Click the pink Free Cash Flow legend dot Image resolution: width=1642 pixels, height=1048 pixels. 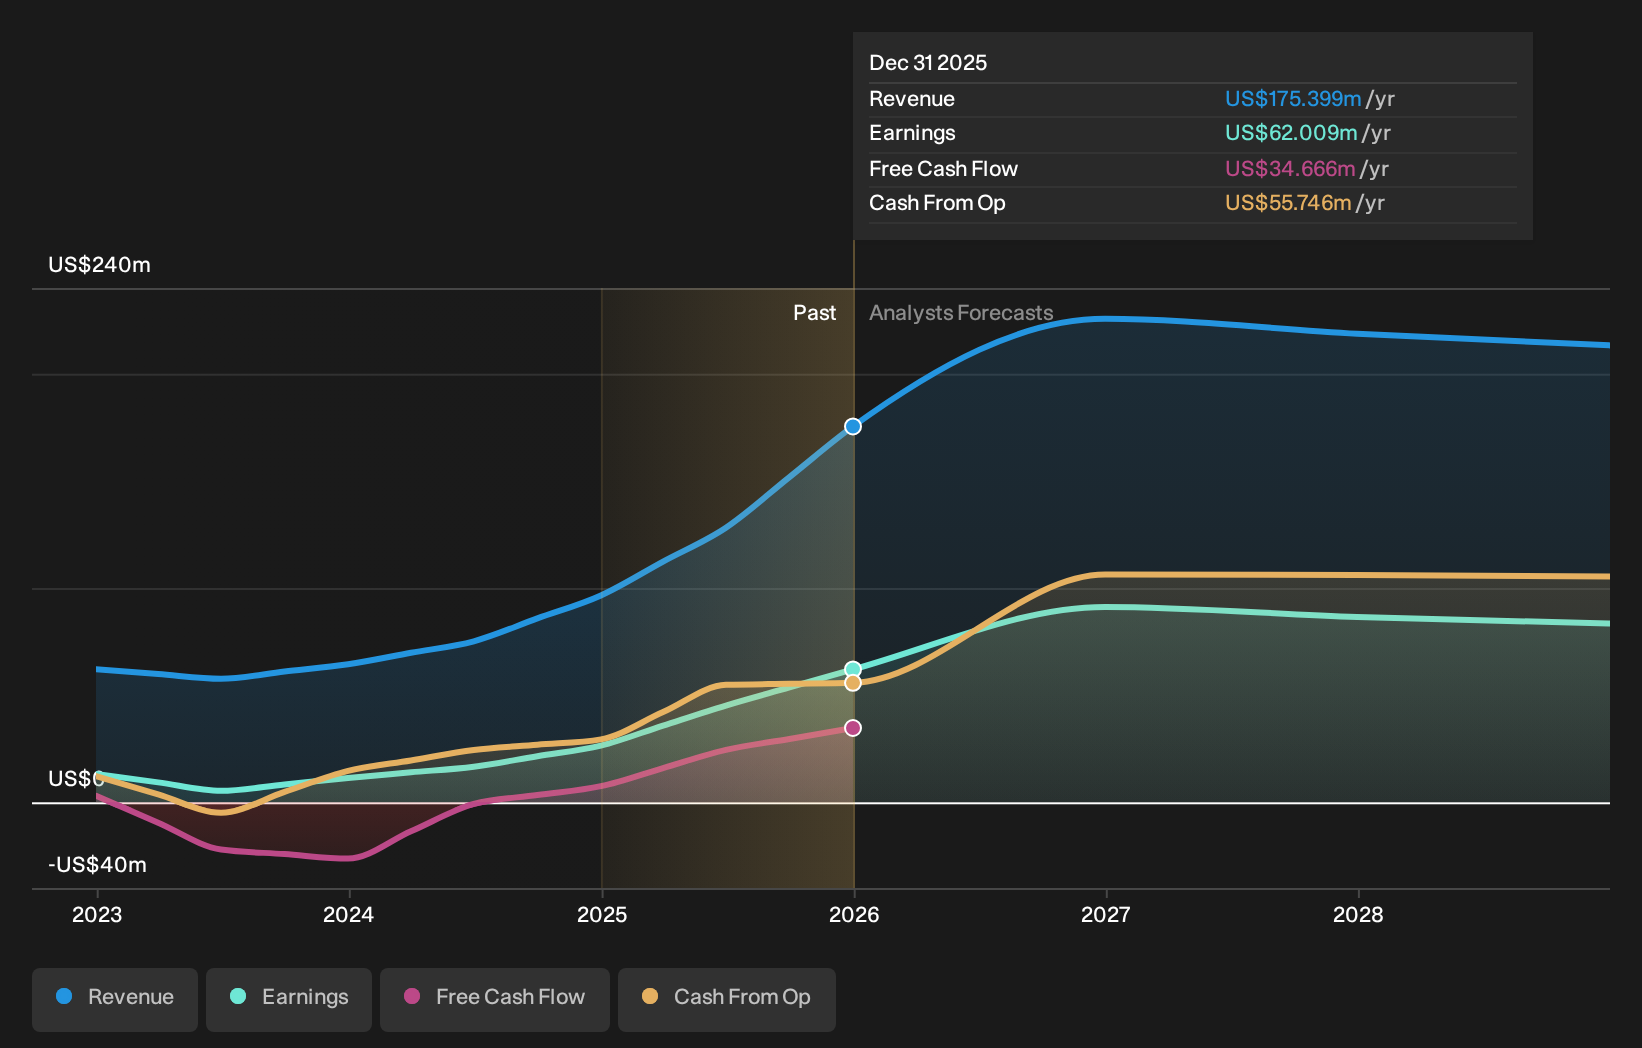pos(412,996)
